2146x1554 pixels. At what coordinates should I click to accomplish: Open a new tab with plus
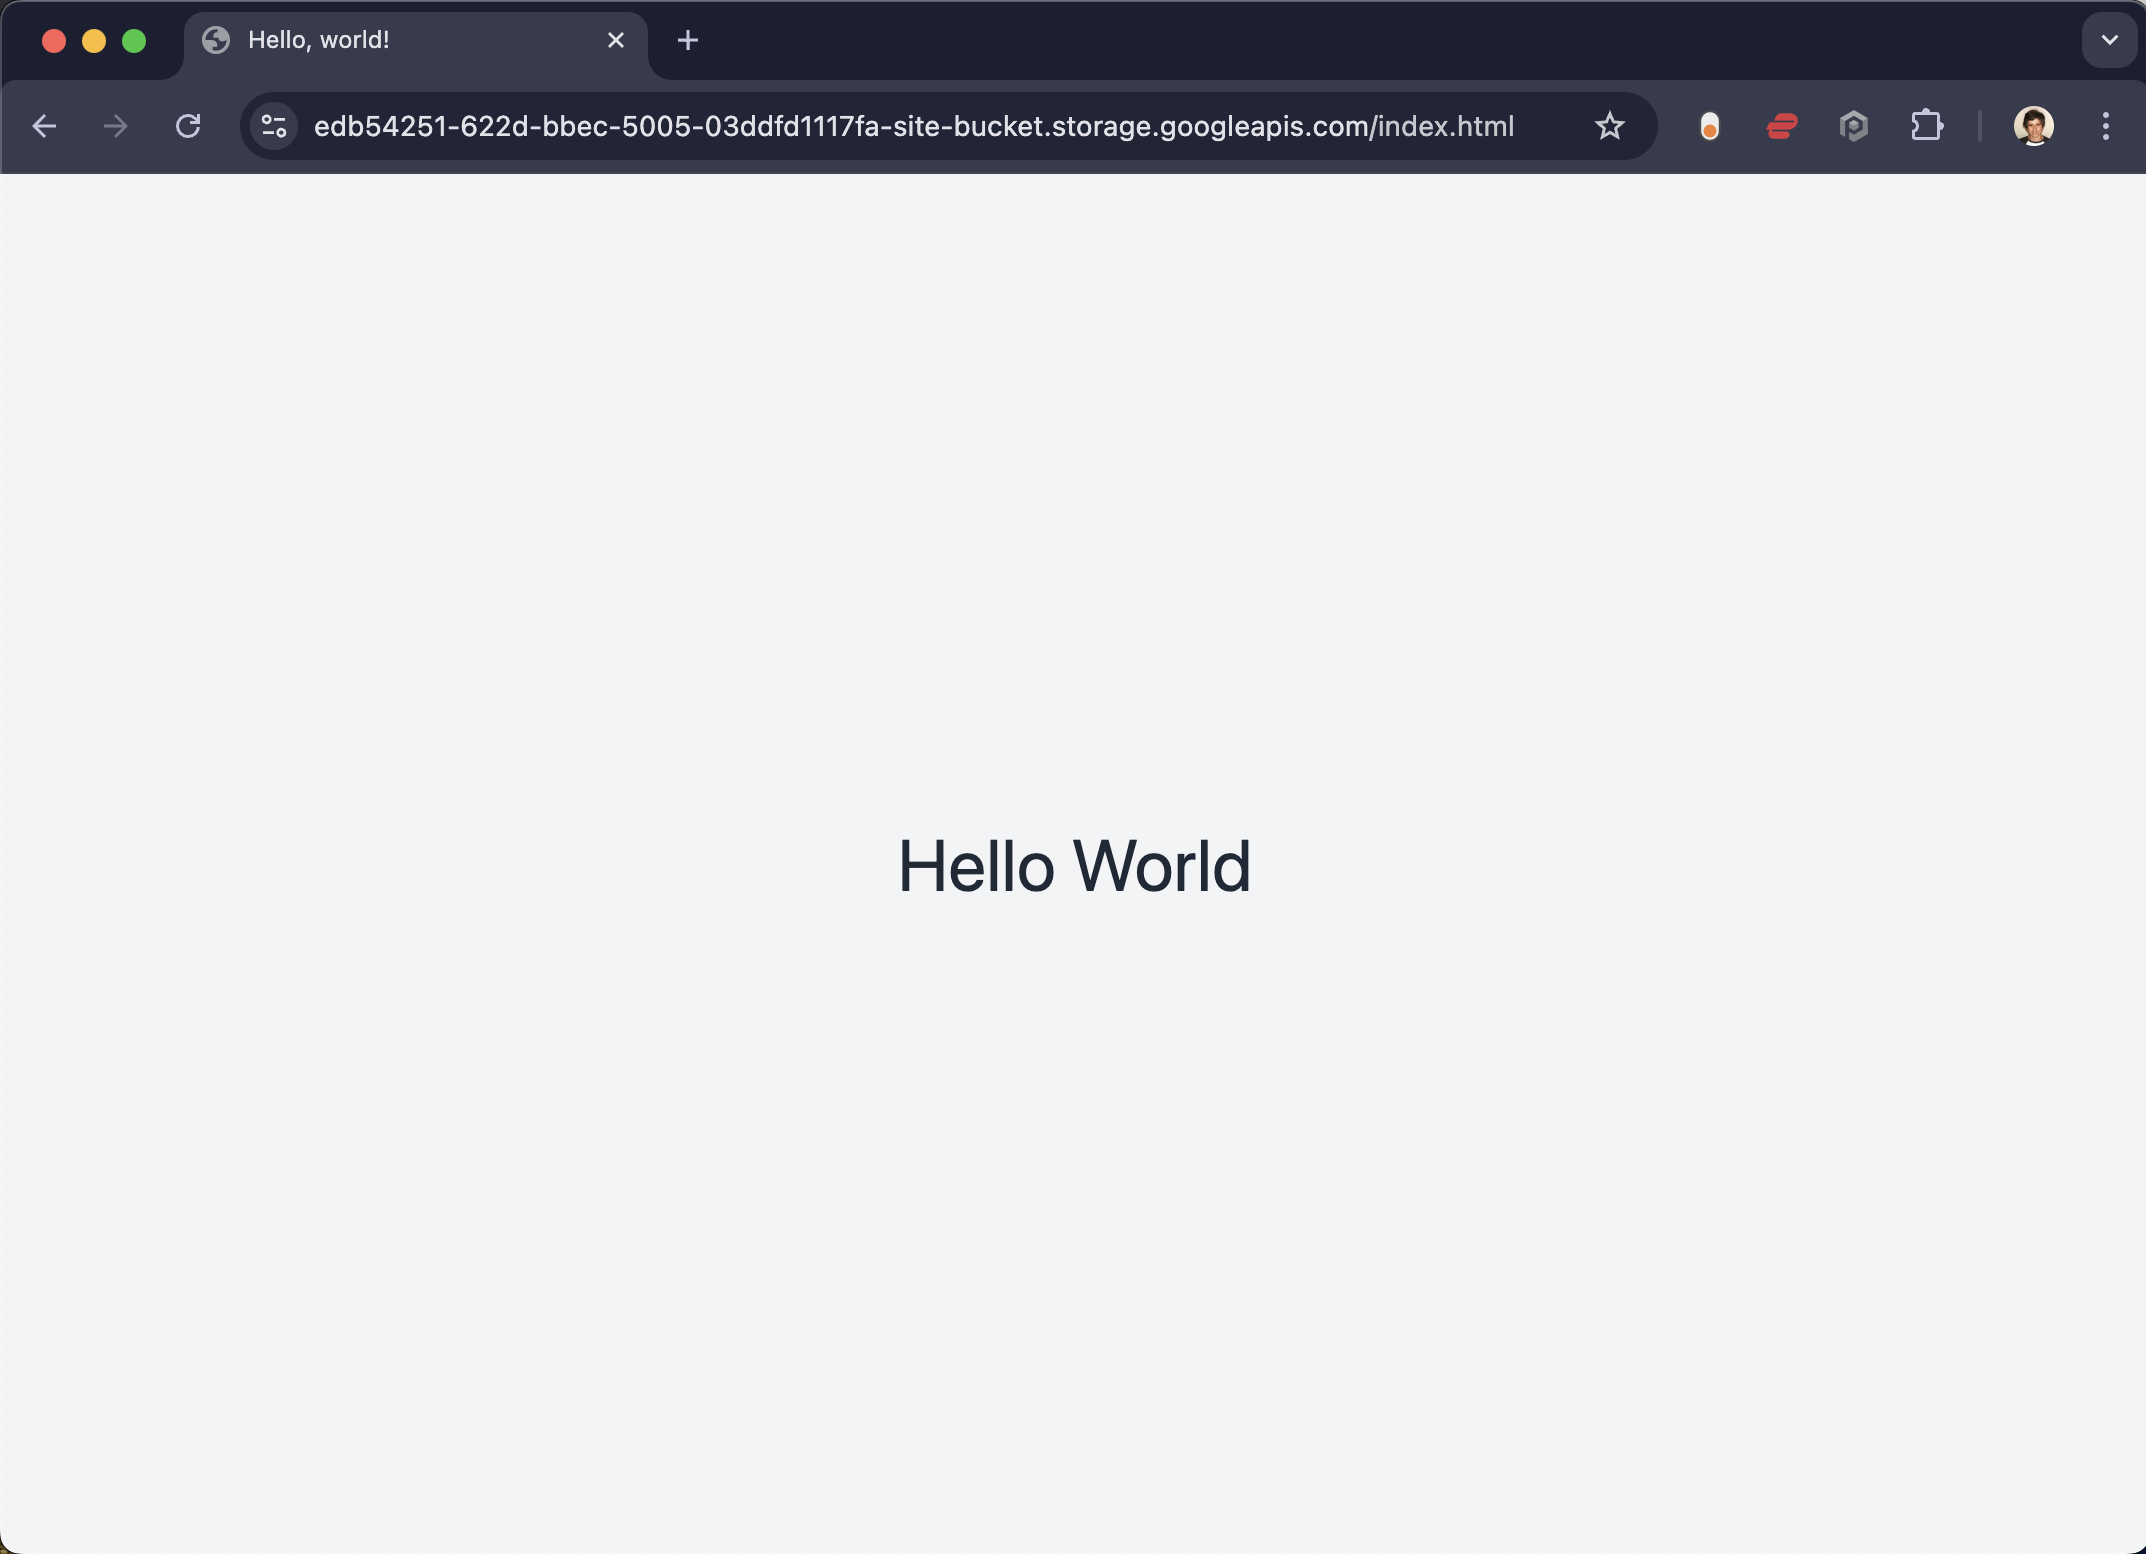click(688, 40)
